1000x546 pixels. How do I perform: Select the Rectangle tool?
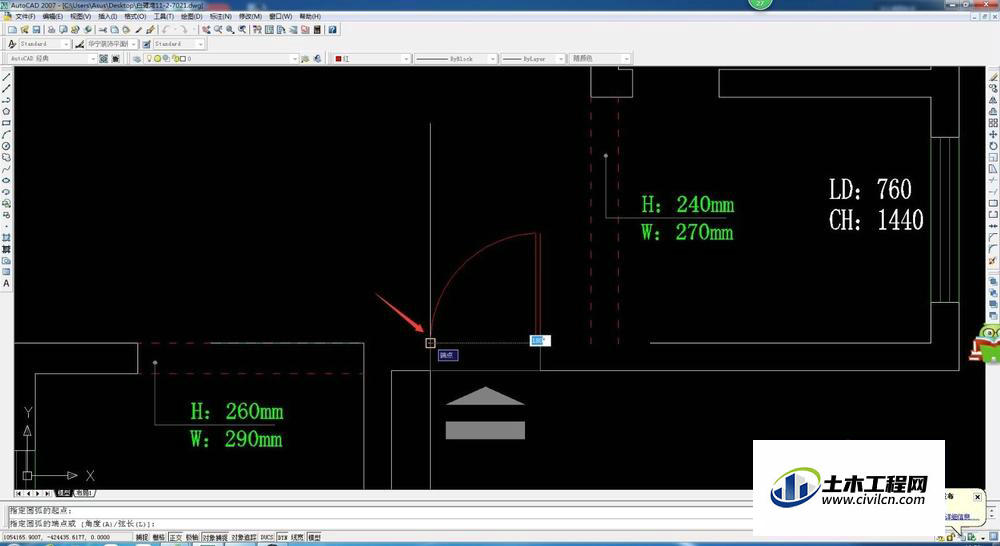point(6,122)
